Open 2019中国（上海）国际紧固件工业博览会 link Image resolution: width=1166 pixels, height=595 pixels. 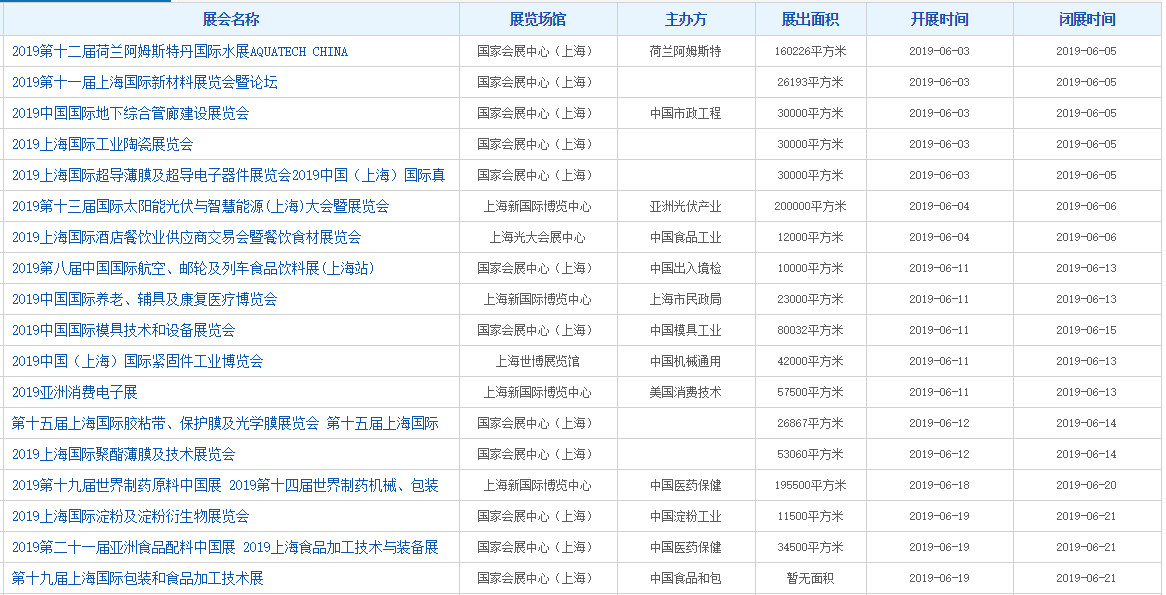pyautogui.click(x=138, y=361)
